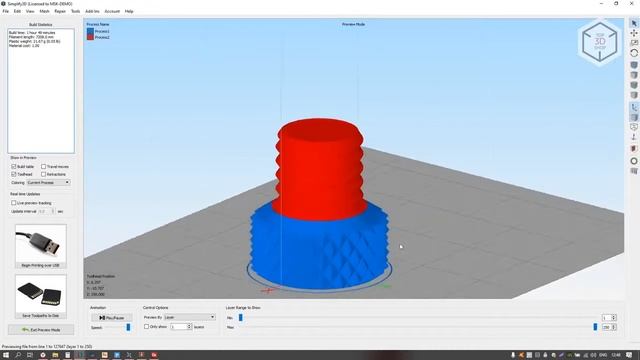The width and height of the screenshot is (640, 360).
Task: Open the Edit menu
Action: 17,11
